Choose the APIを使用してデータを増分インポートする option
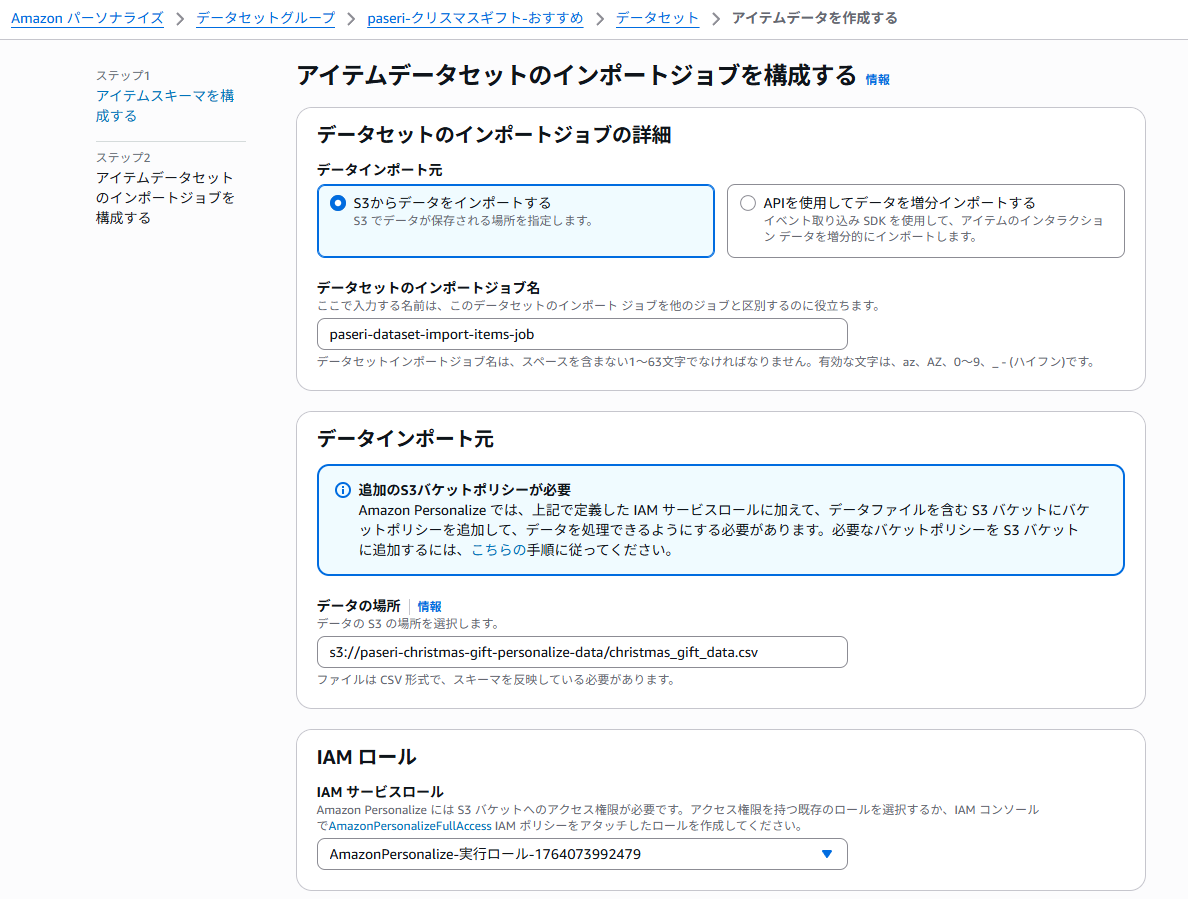The width and height of the screenshot is (1188, 899). [x=748, y=203]
